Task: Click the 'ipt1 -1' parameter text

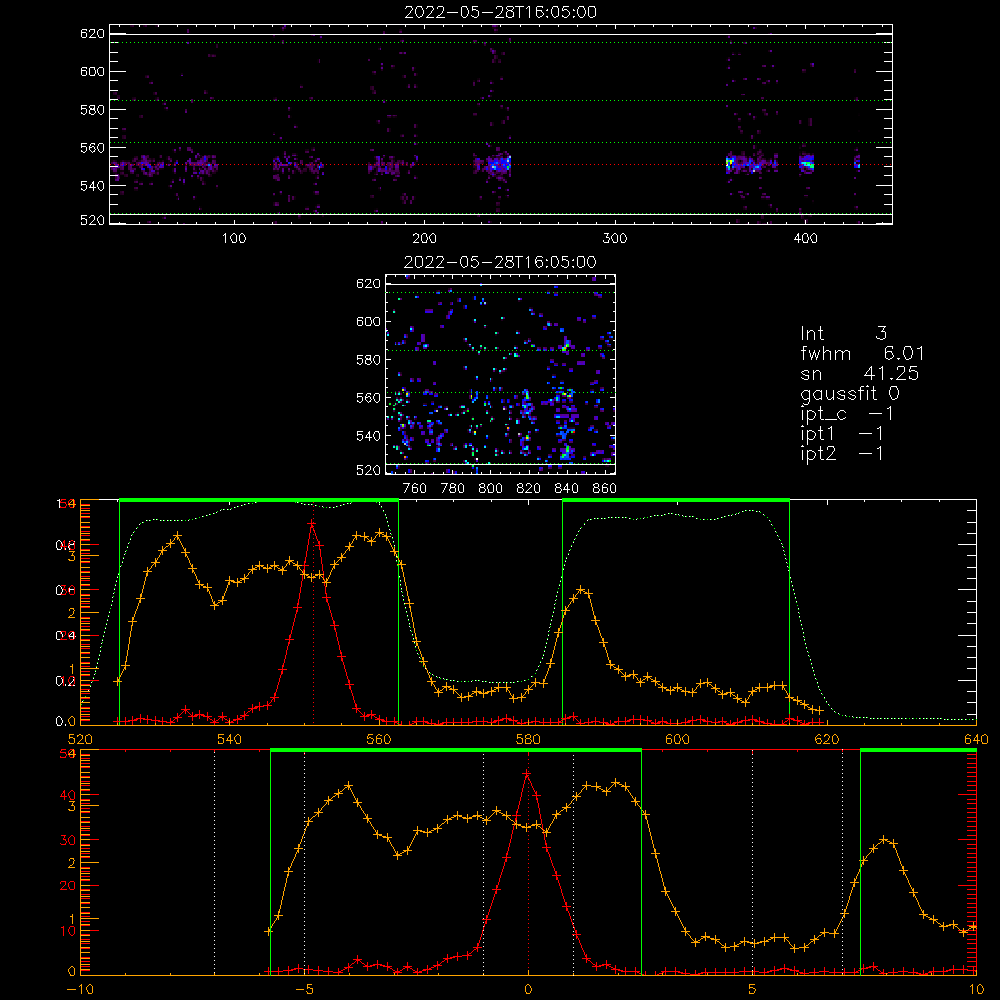Action: (x=841, y=434)
